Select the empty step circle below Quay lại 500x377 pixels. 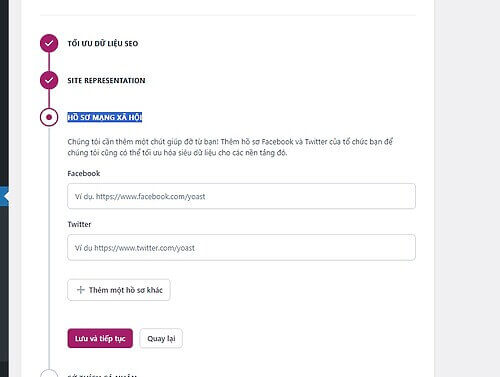coord(49,373)
